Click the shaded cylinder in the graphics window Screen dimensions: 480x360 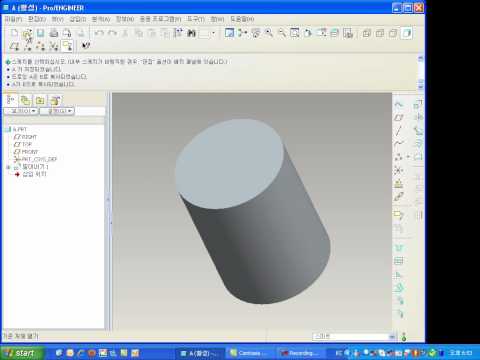[252, 211]
